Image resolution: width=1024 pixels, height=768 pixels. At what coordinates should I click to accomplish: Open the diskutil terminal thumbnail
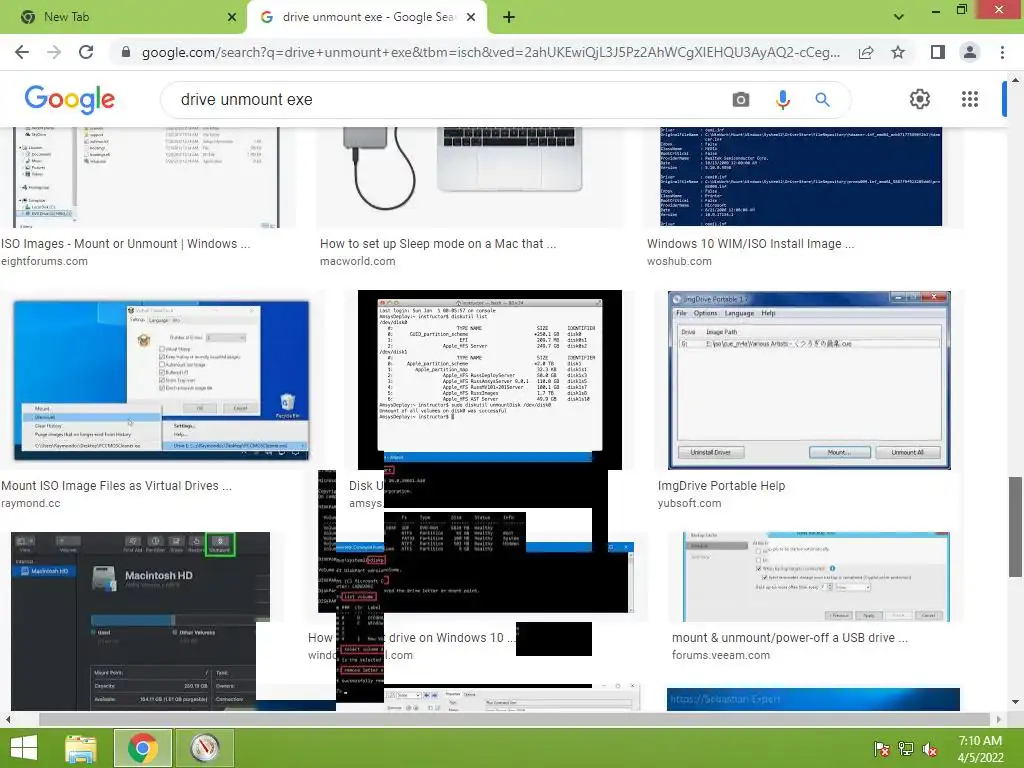(x=490, y=377)
